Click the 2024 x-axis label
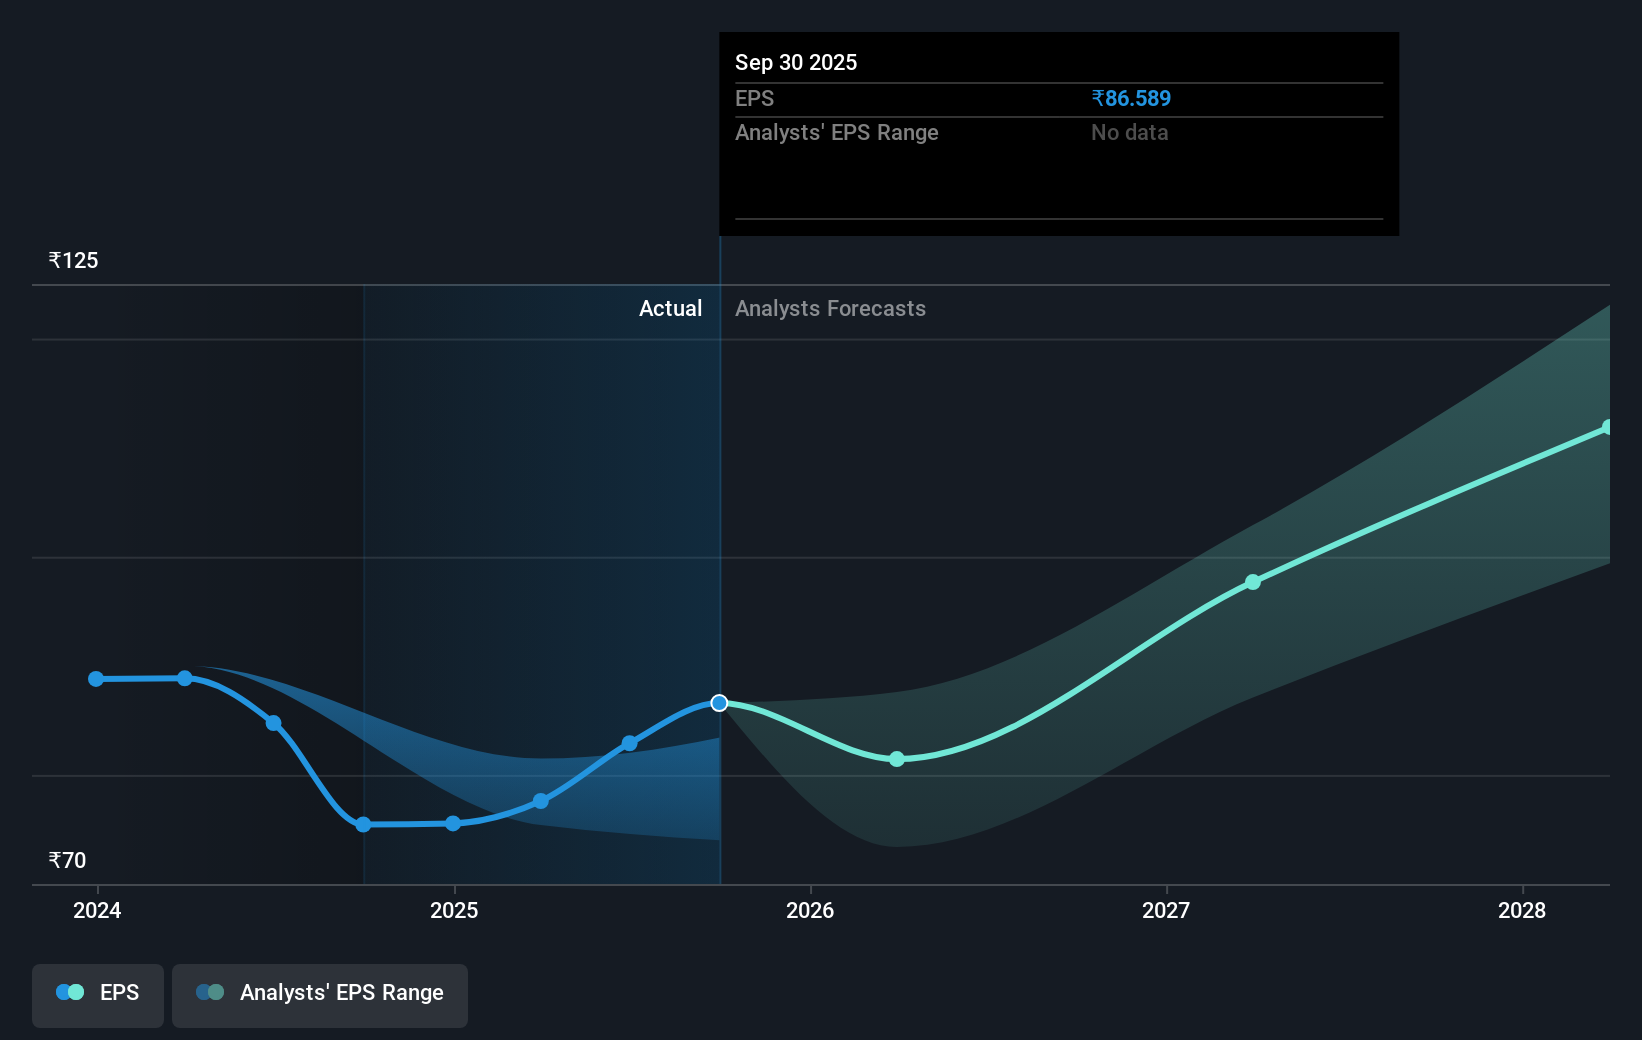Screen dimensions: 1642x1040 [97, 911]
